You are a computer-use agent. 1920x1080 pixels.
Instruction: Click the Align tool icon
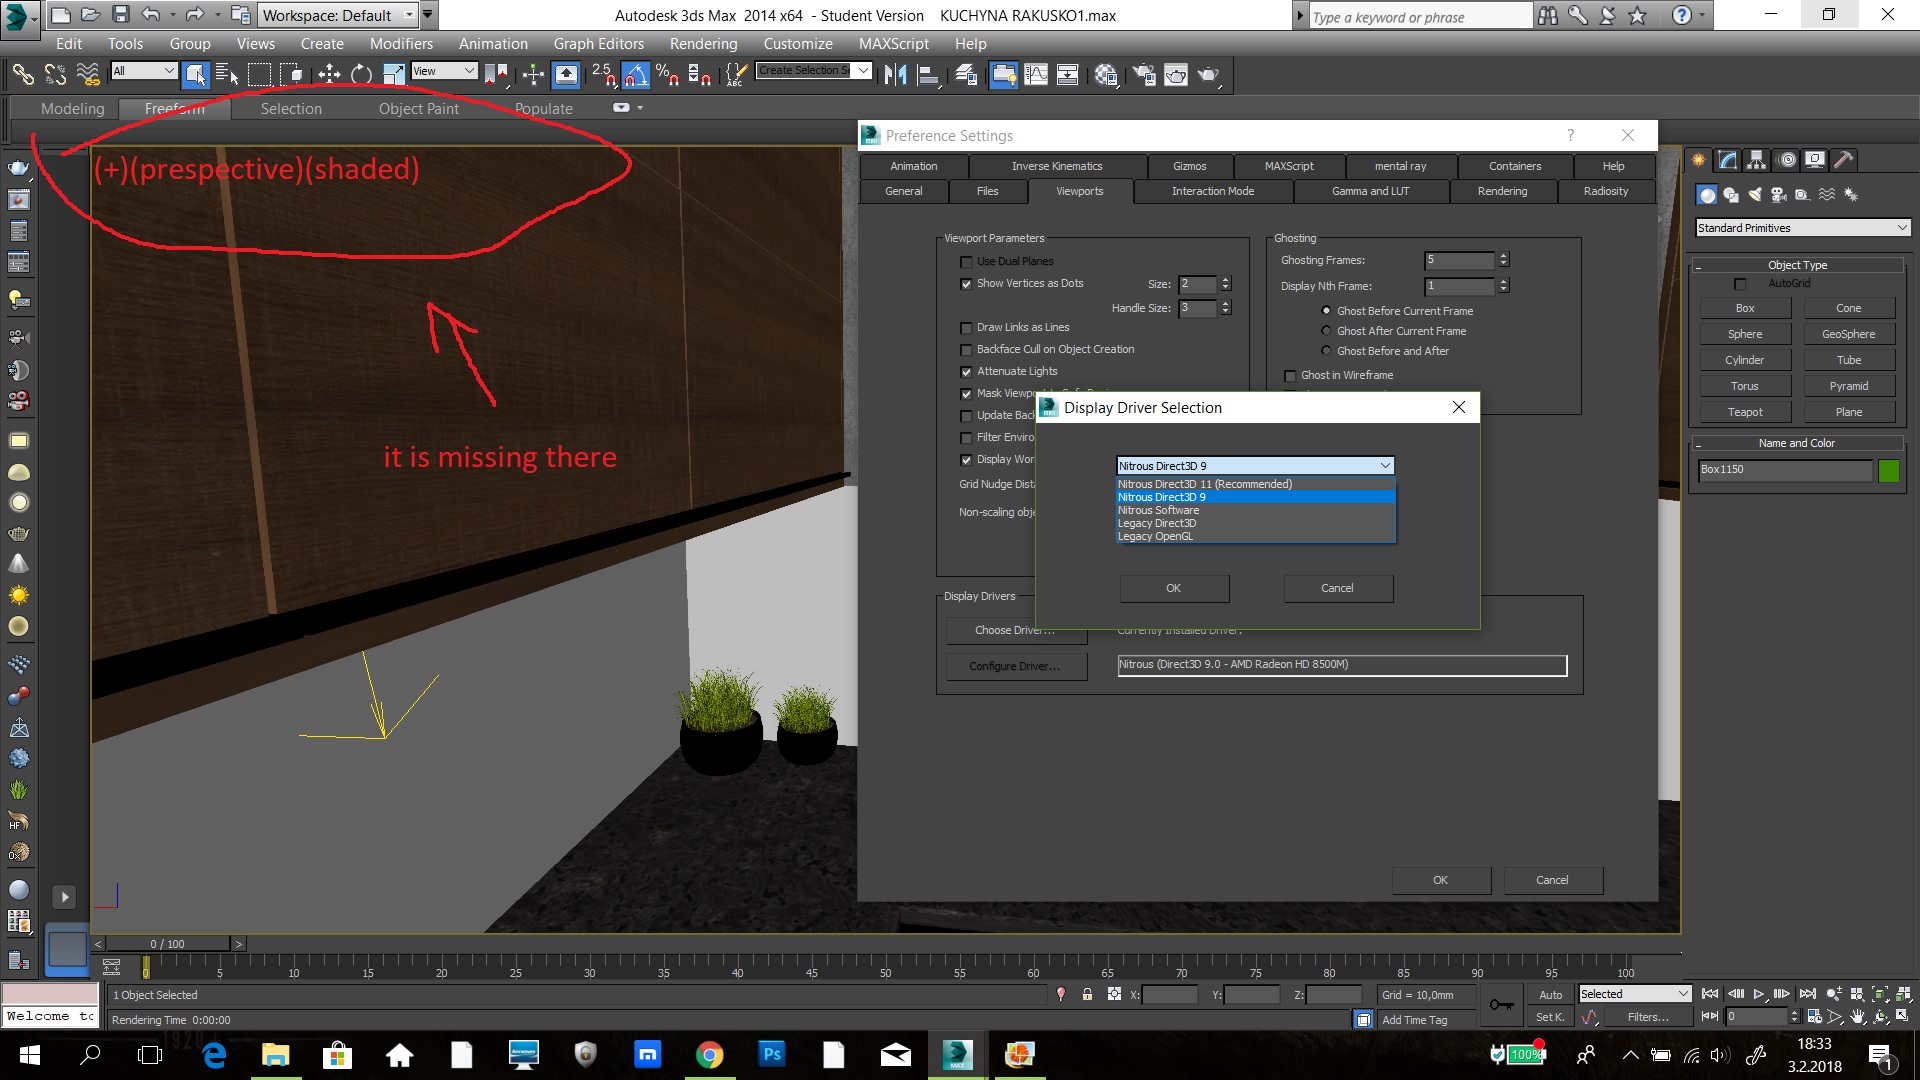pos(929,74)
